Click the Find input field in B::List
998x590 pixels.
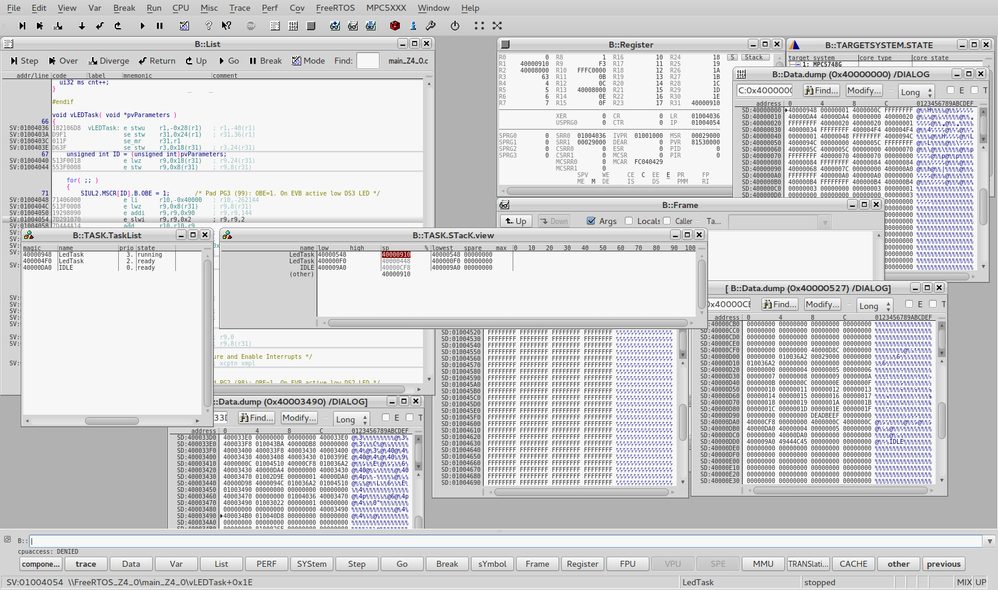click(367, 60)
